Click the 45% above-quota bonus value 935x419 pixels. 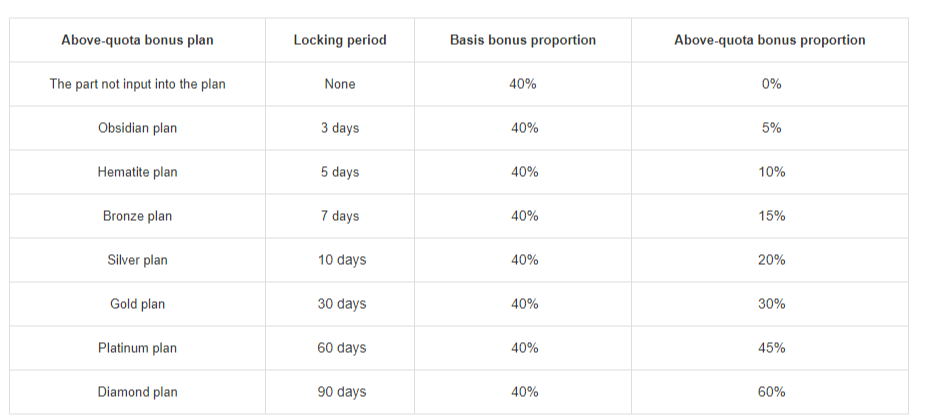point(771,348)
